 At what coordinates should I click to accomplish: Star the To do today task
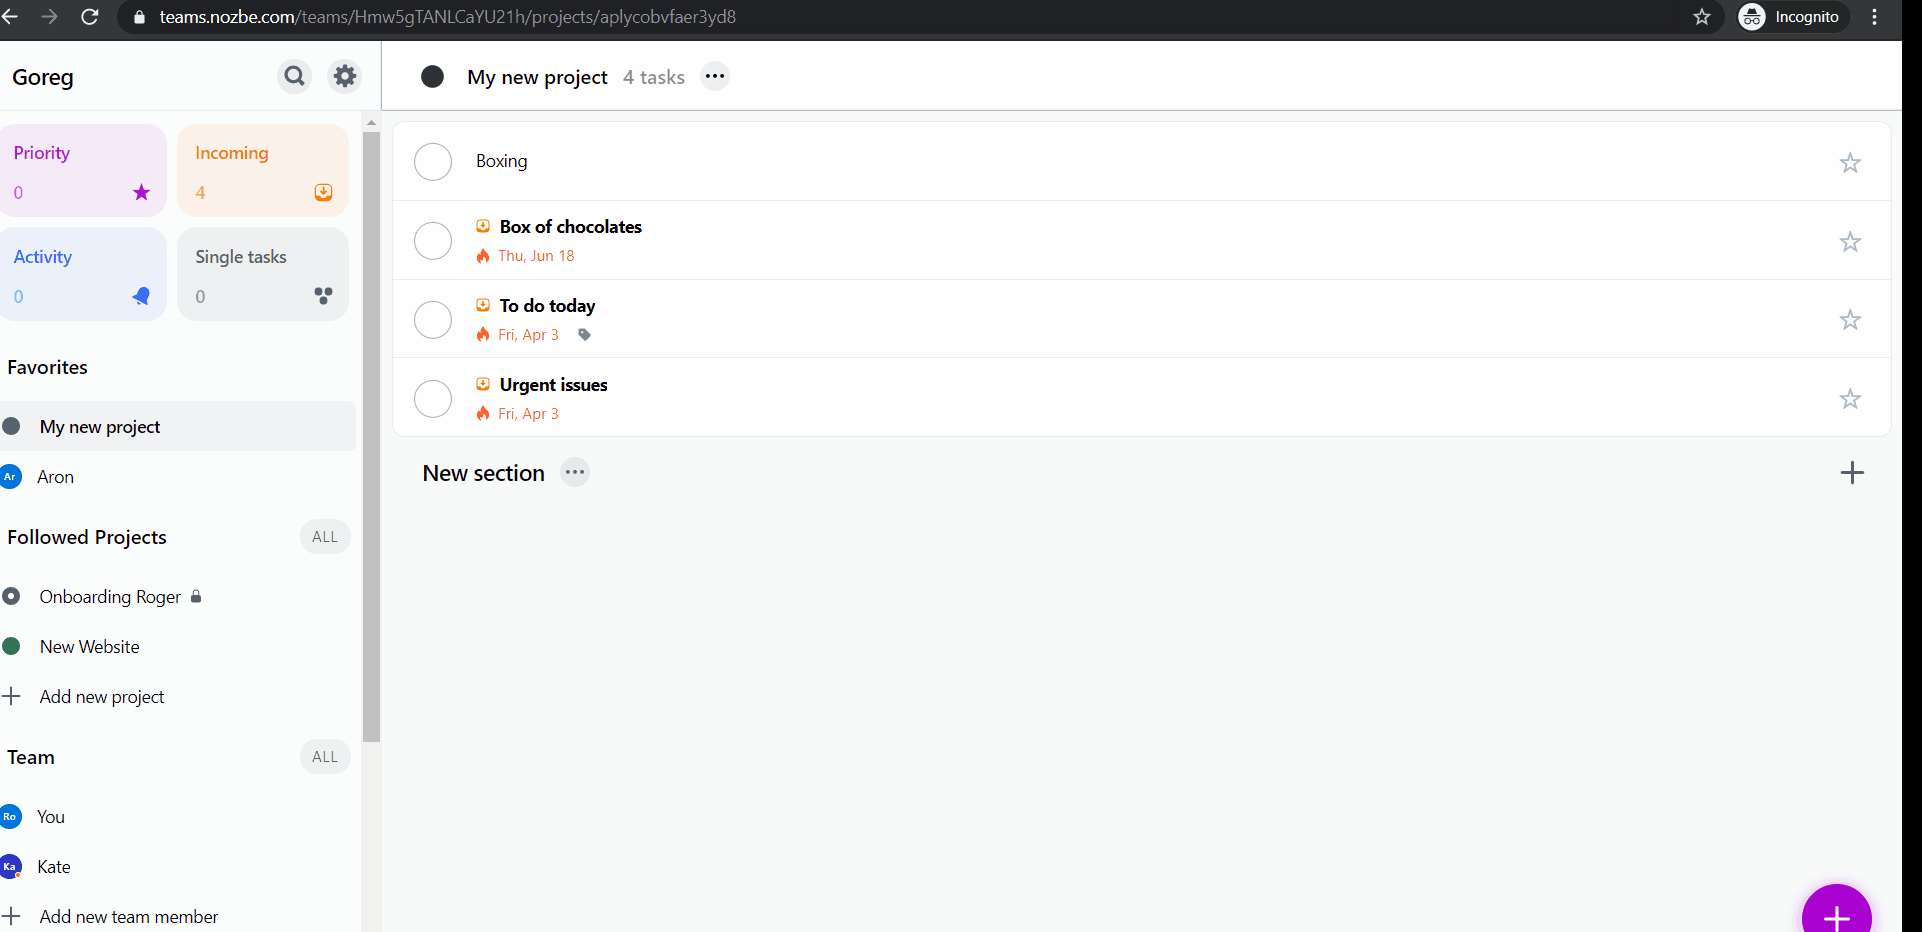click(1850, 320)
